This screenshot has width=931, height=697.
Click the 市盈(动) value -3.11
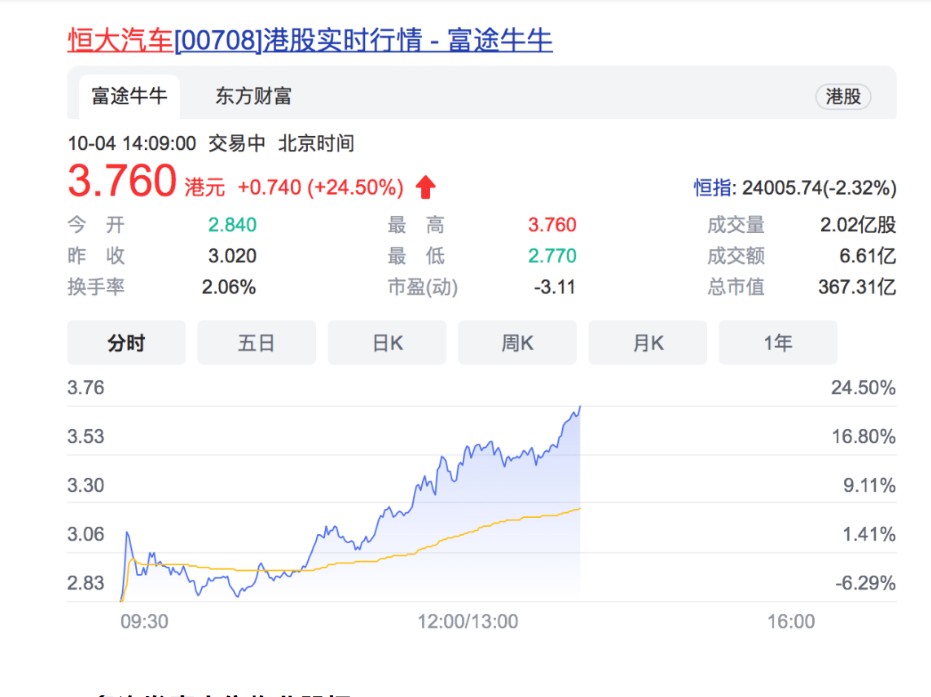pos(555,287)
